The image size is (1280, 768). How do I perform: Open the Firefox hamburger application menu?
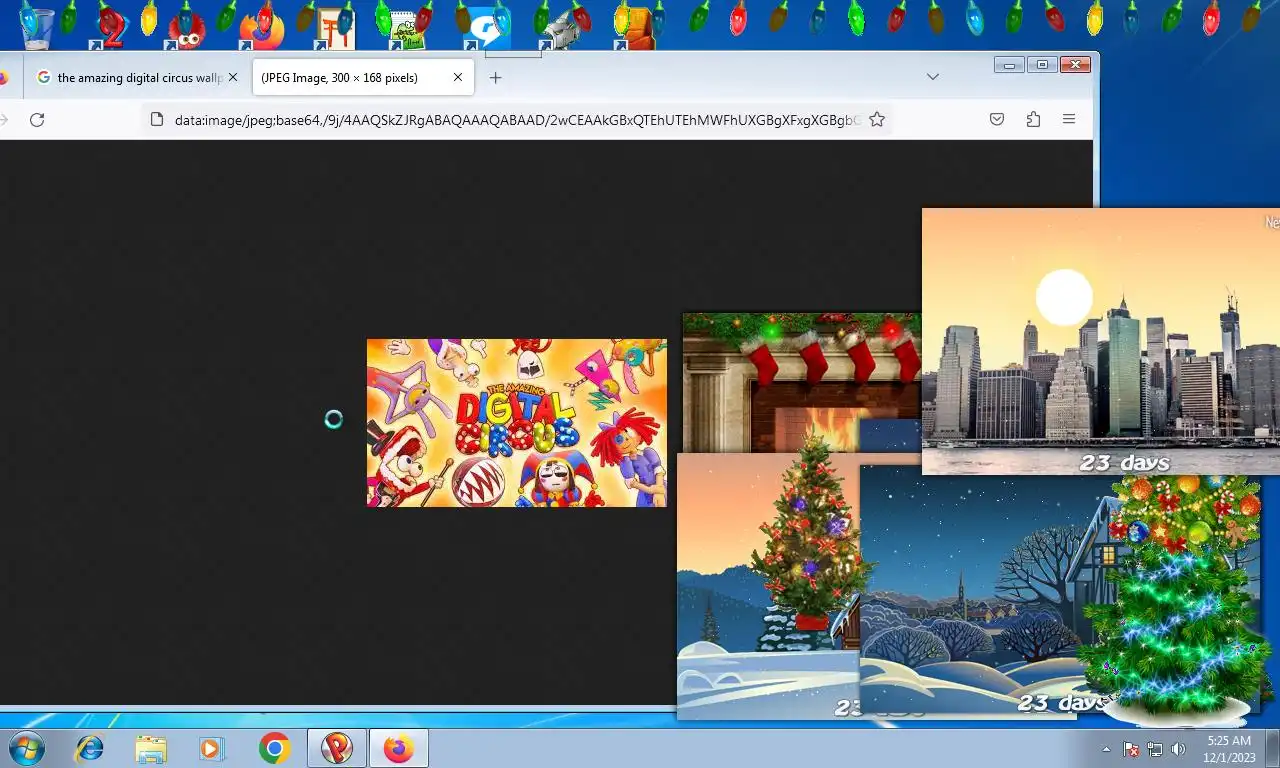point(1069,119)
